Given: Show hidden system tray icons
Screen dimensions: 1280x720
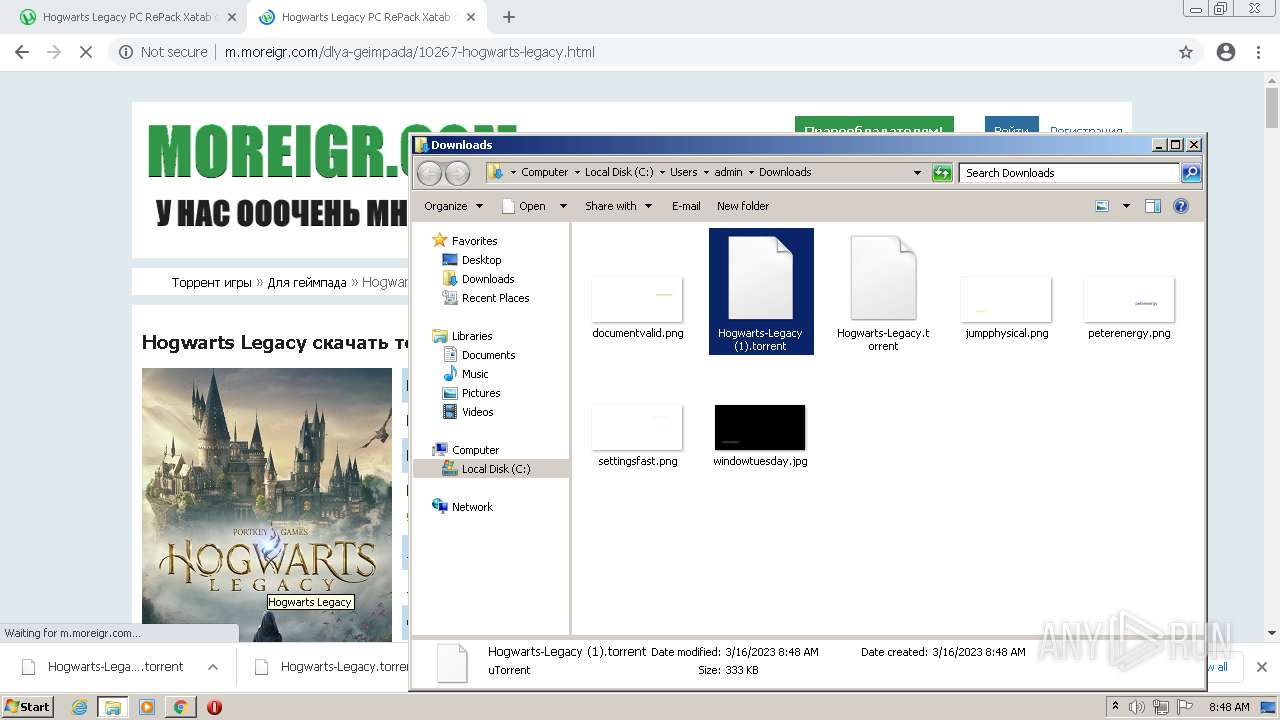Looking at the screenshot, I should click(x=1115, y=707).
